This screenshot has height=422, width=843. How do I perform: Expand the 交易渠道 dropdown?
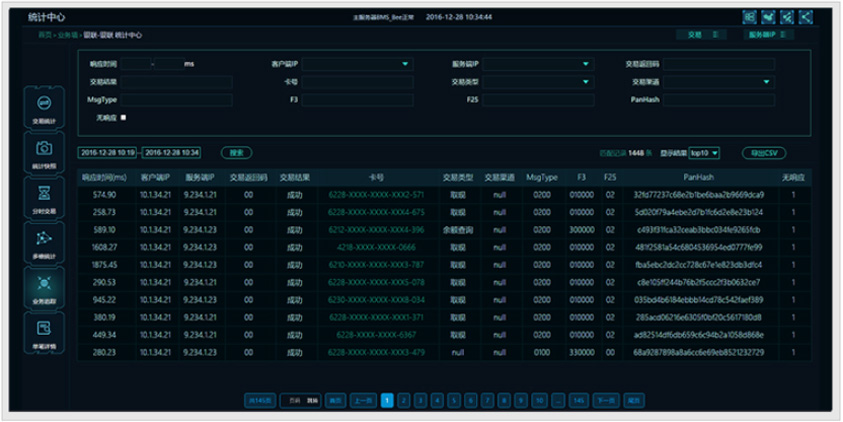coord(766,82)
